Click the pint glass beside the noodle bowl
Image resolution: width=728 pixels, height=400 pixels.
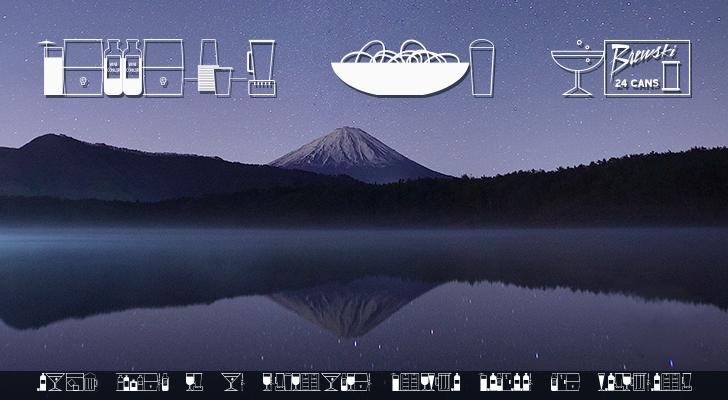point(482,69)
